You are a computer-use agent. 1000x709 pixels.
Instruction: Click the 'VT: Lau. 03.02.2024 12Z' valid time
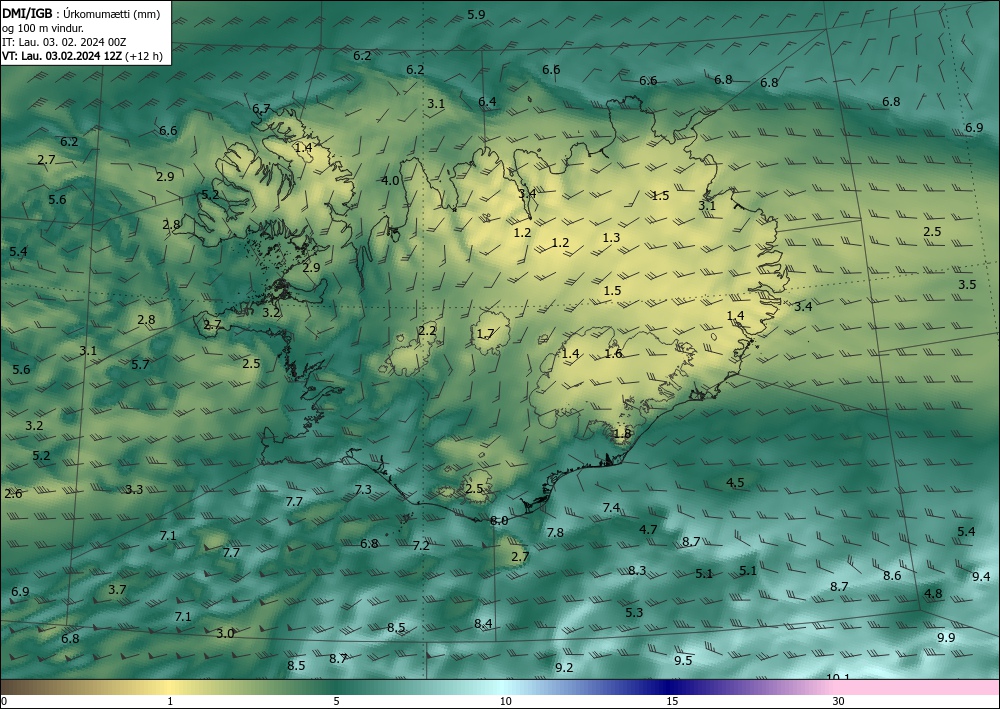[x=62, y=56]
